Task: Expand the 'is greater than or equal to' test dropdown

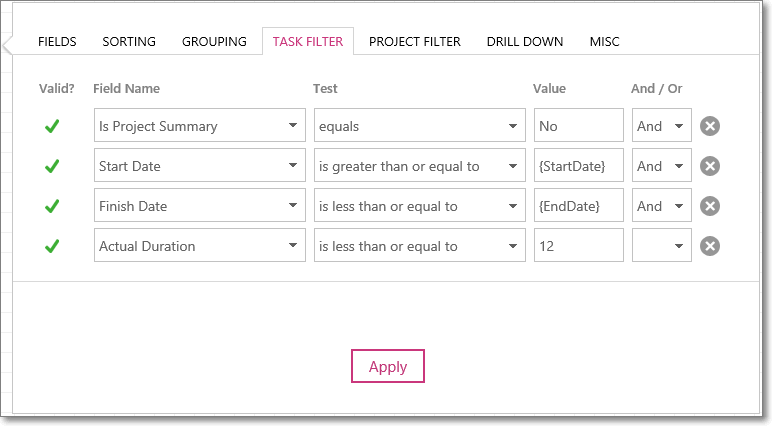Action: 419,165
